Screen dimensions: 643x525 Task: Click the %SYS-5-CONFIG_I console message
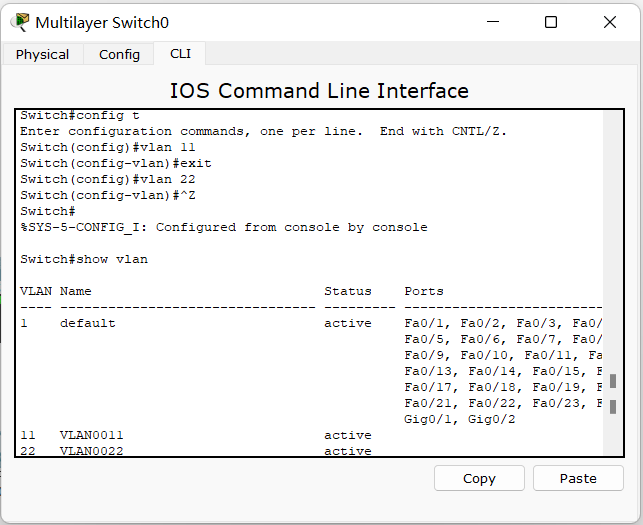224,227
